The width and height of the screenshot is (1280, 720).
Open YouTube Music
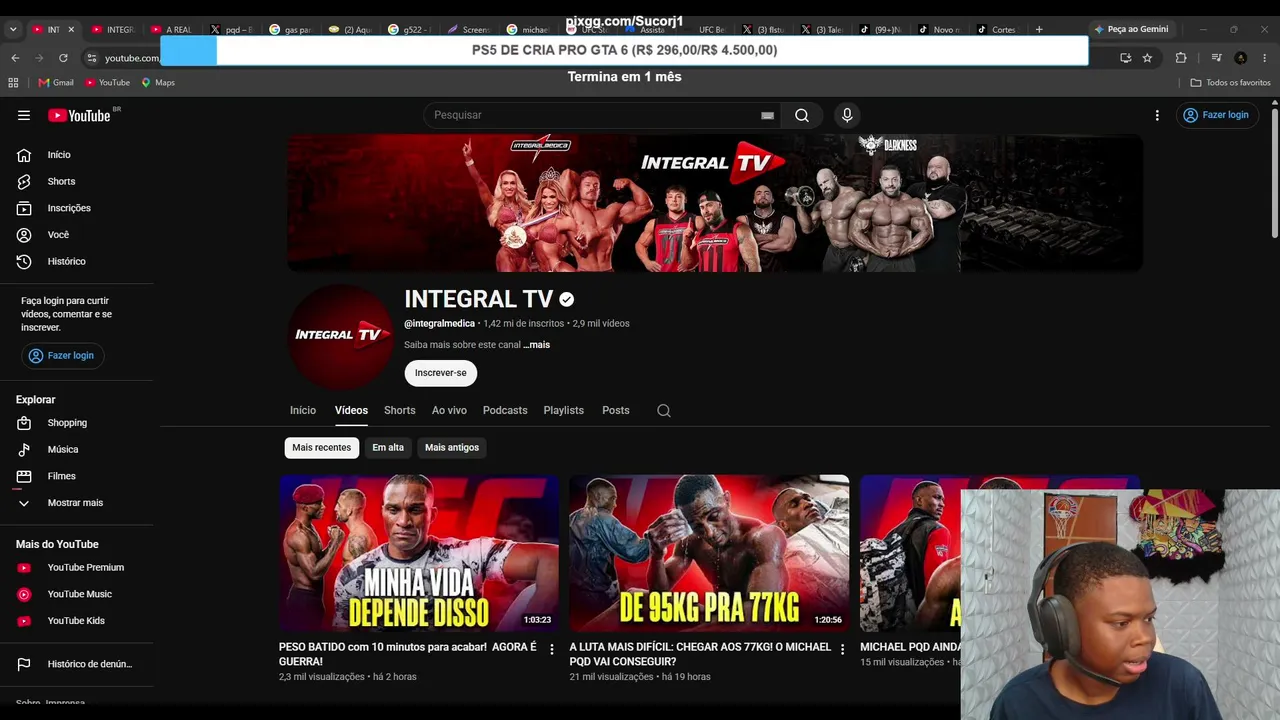click(x=78, y=594)
